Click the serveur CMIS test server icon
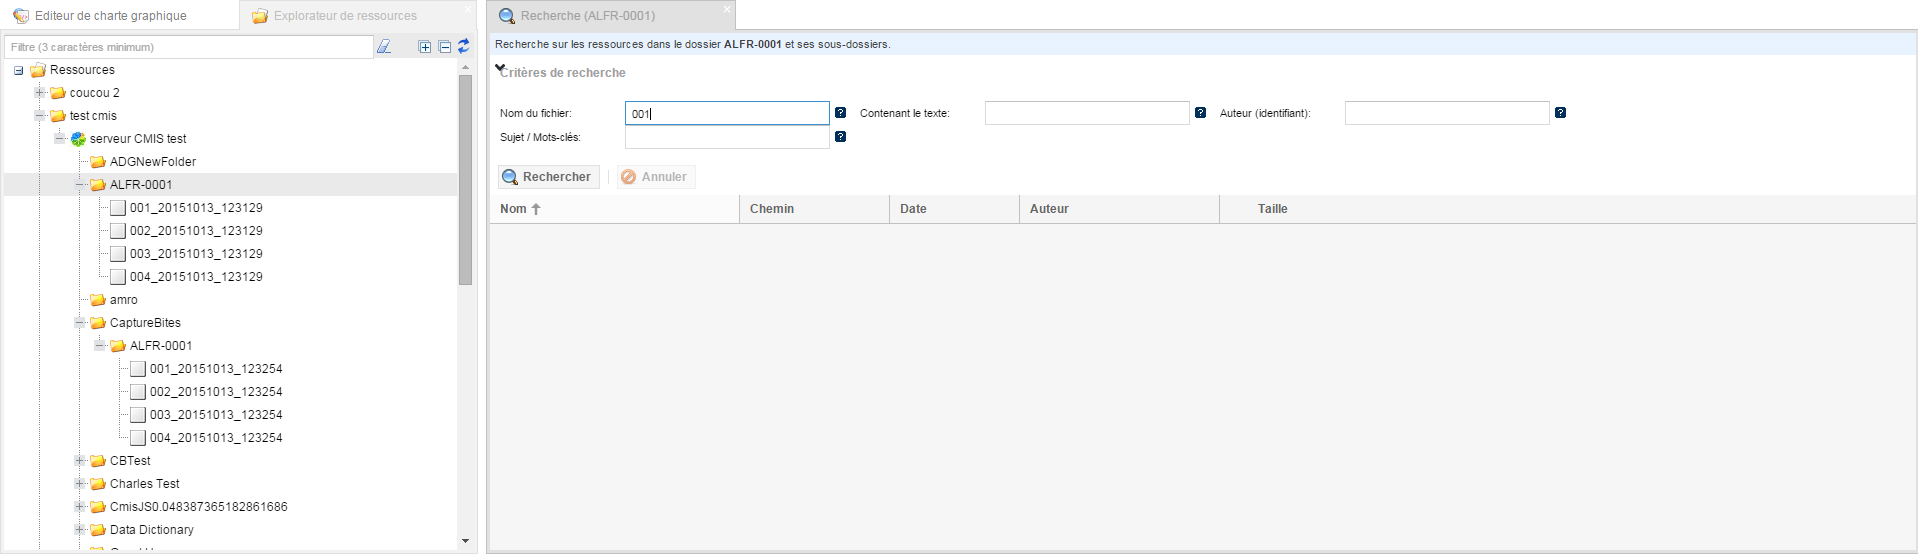1918x556 pixels. point(78,139)
